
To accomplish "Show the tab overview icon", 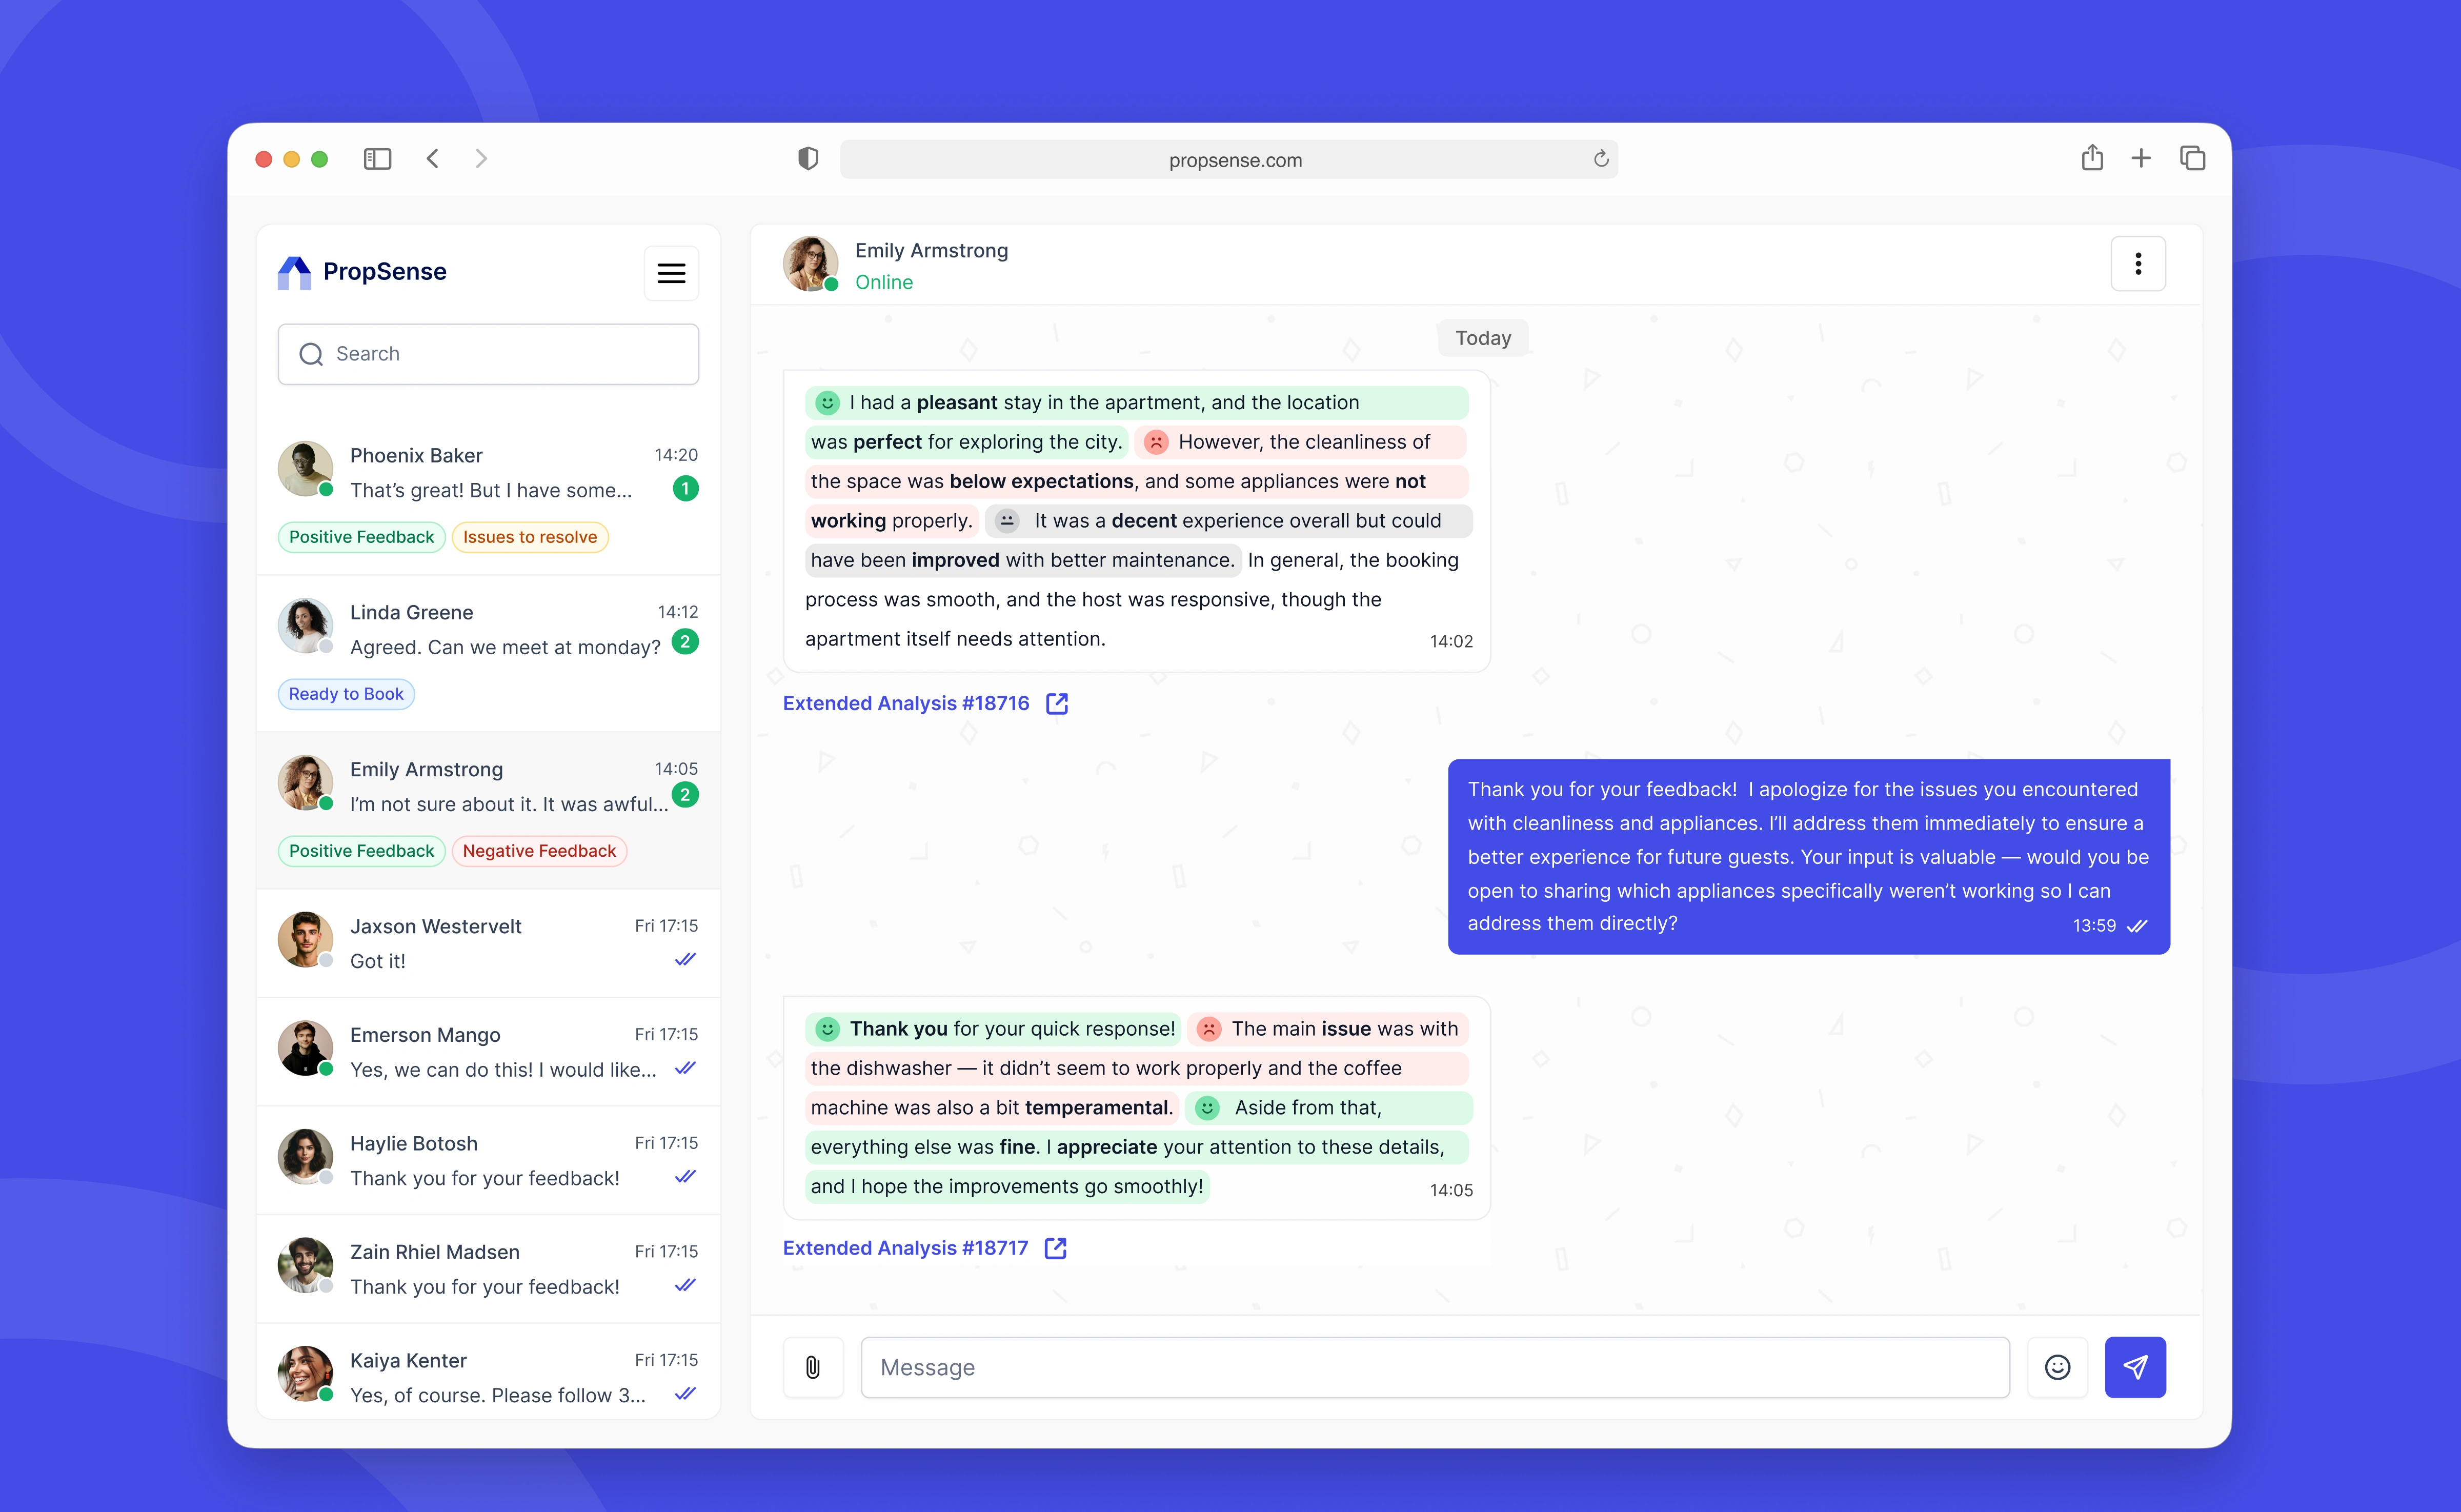I will pos(2192,158).
